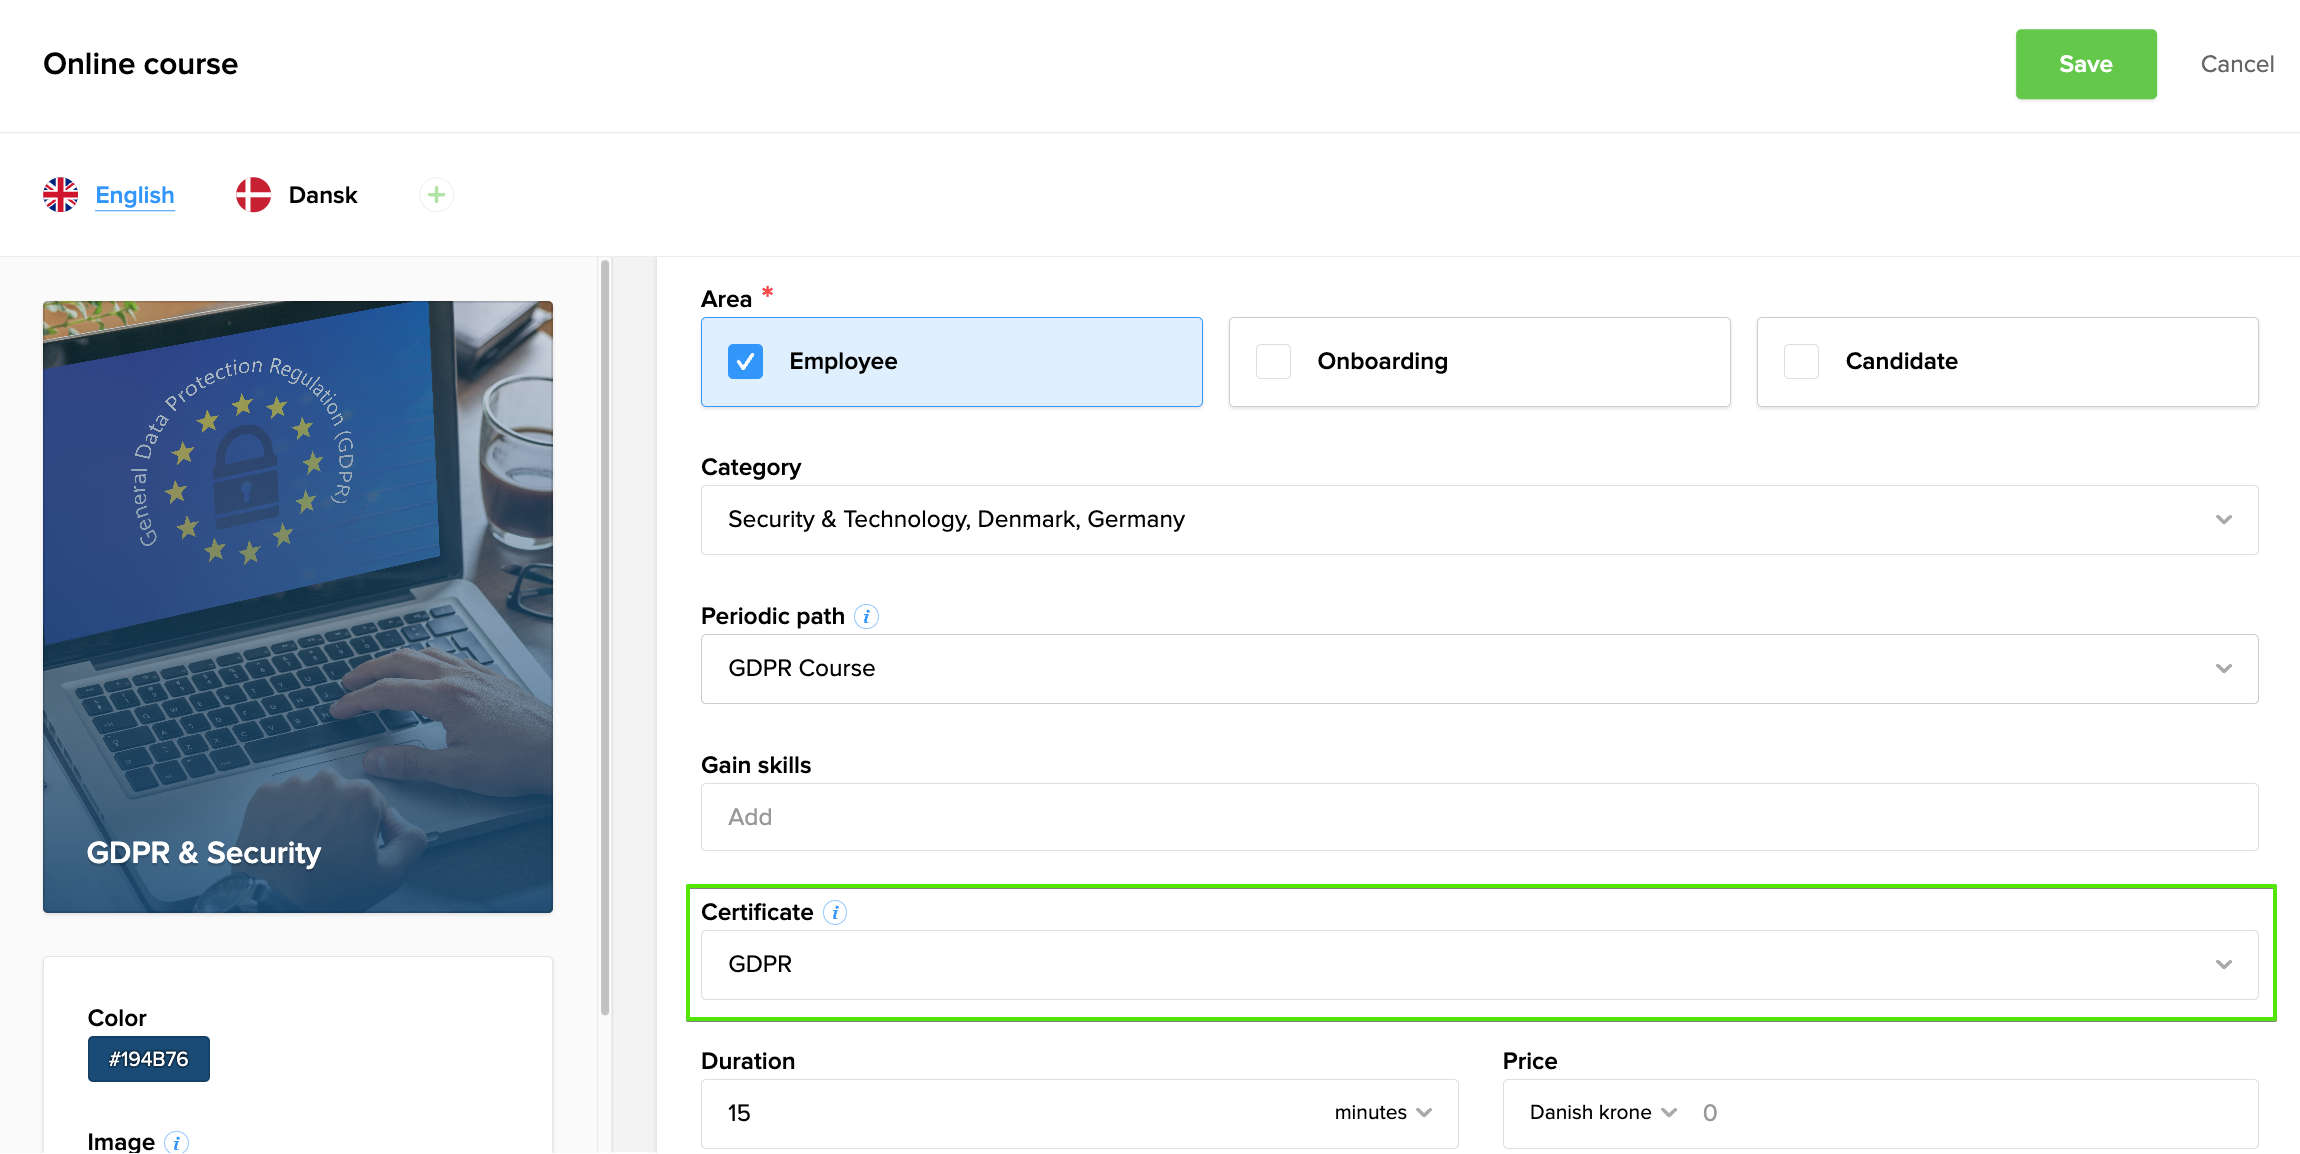Uncheck the Employee area checkbox
This screenshot has height=1154, width=2300.
745,361
